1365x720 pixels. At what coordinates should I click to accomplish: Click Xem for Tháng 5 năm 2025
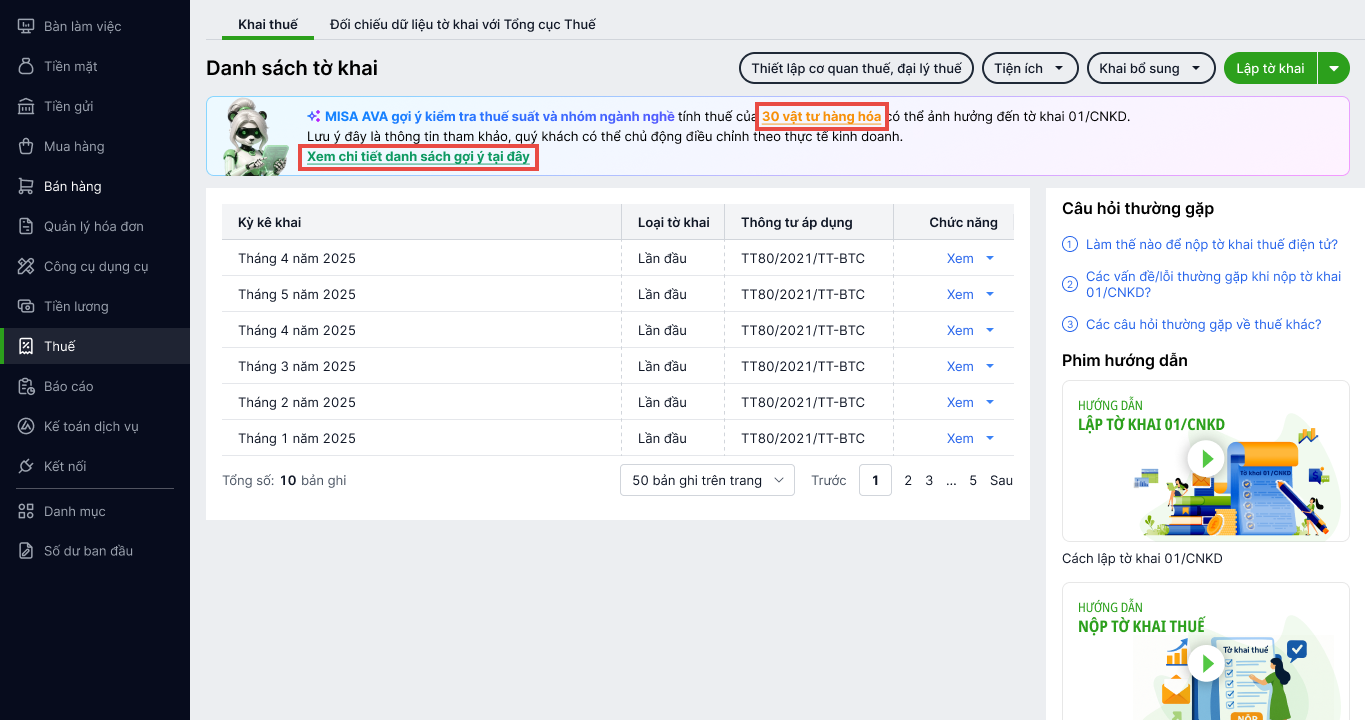coord(960,294)
